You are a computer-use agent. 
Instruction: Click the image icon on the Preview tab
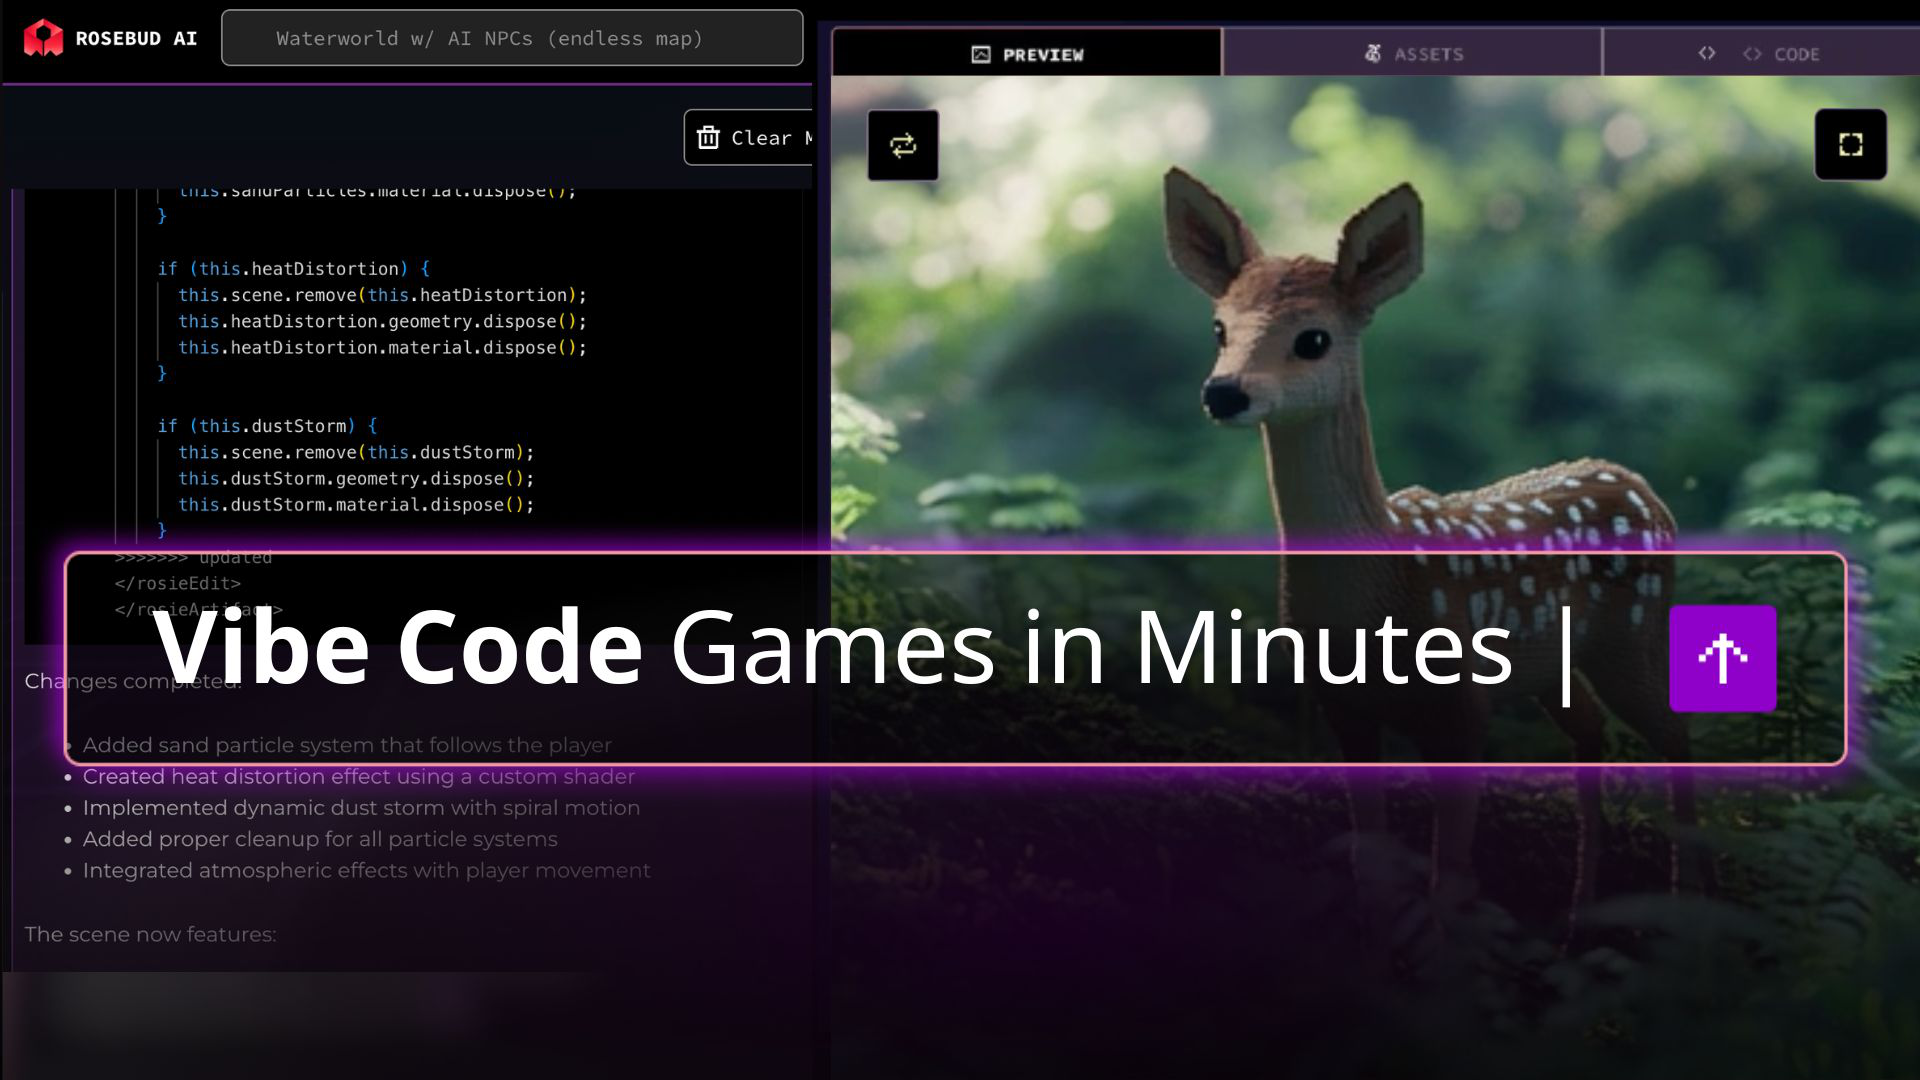tap(981, 55)
